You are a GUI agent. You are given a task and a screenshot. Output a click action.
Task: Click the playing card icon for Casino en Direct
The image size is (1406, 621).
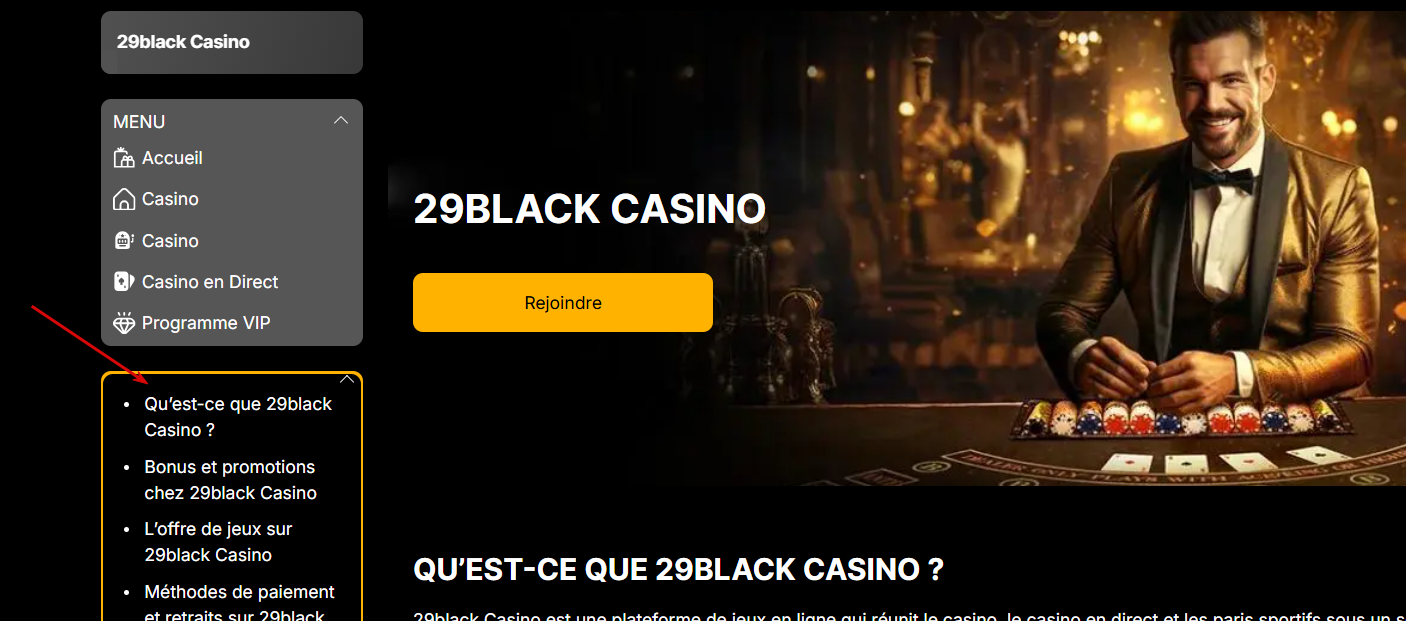click(x=124, y=282)
